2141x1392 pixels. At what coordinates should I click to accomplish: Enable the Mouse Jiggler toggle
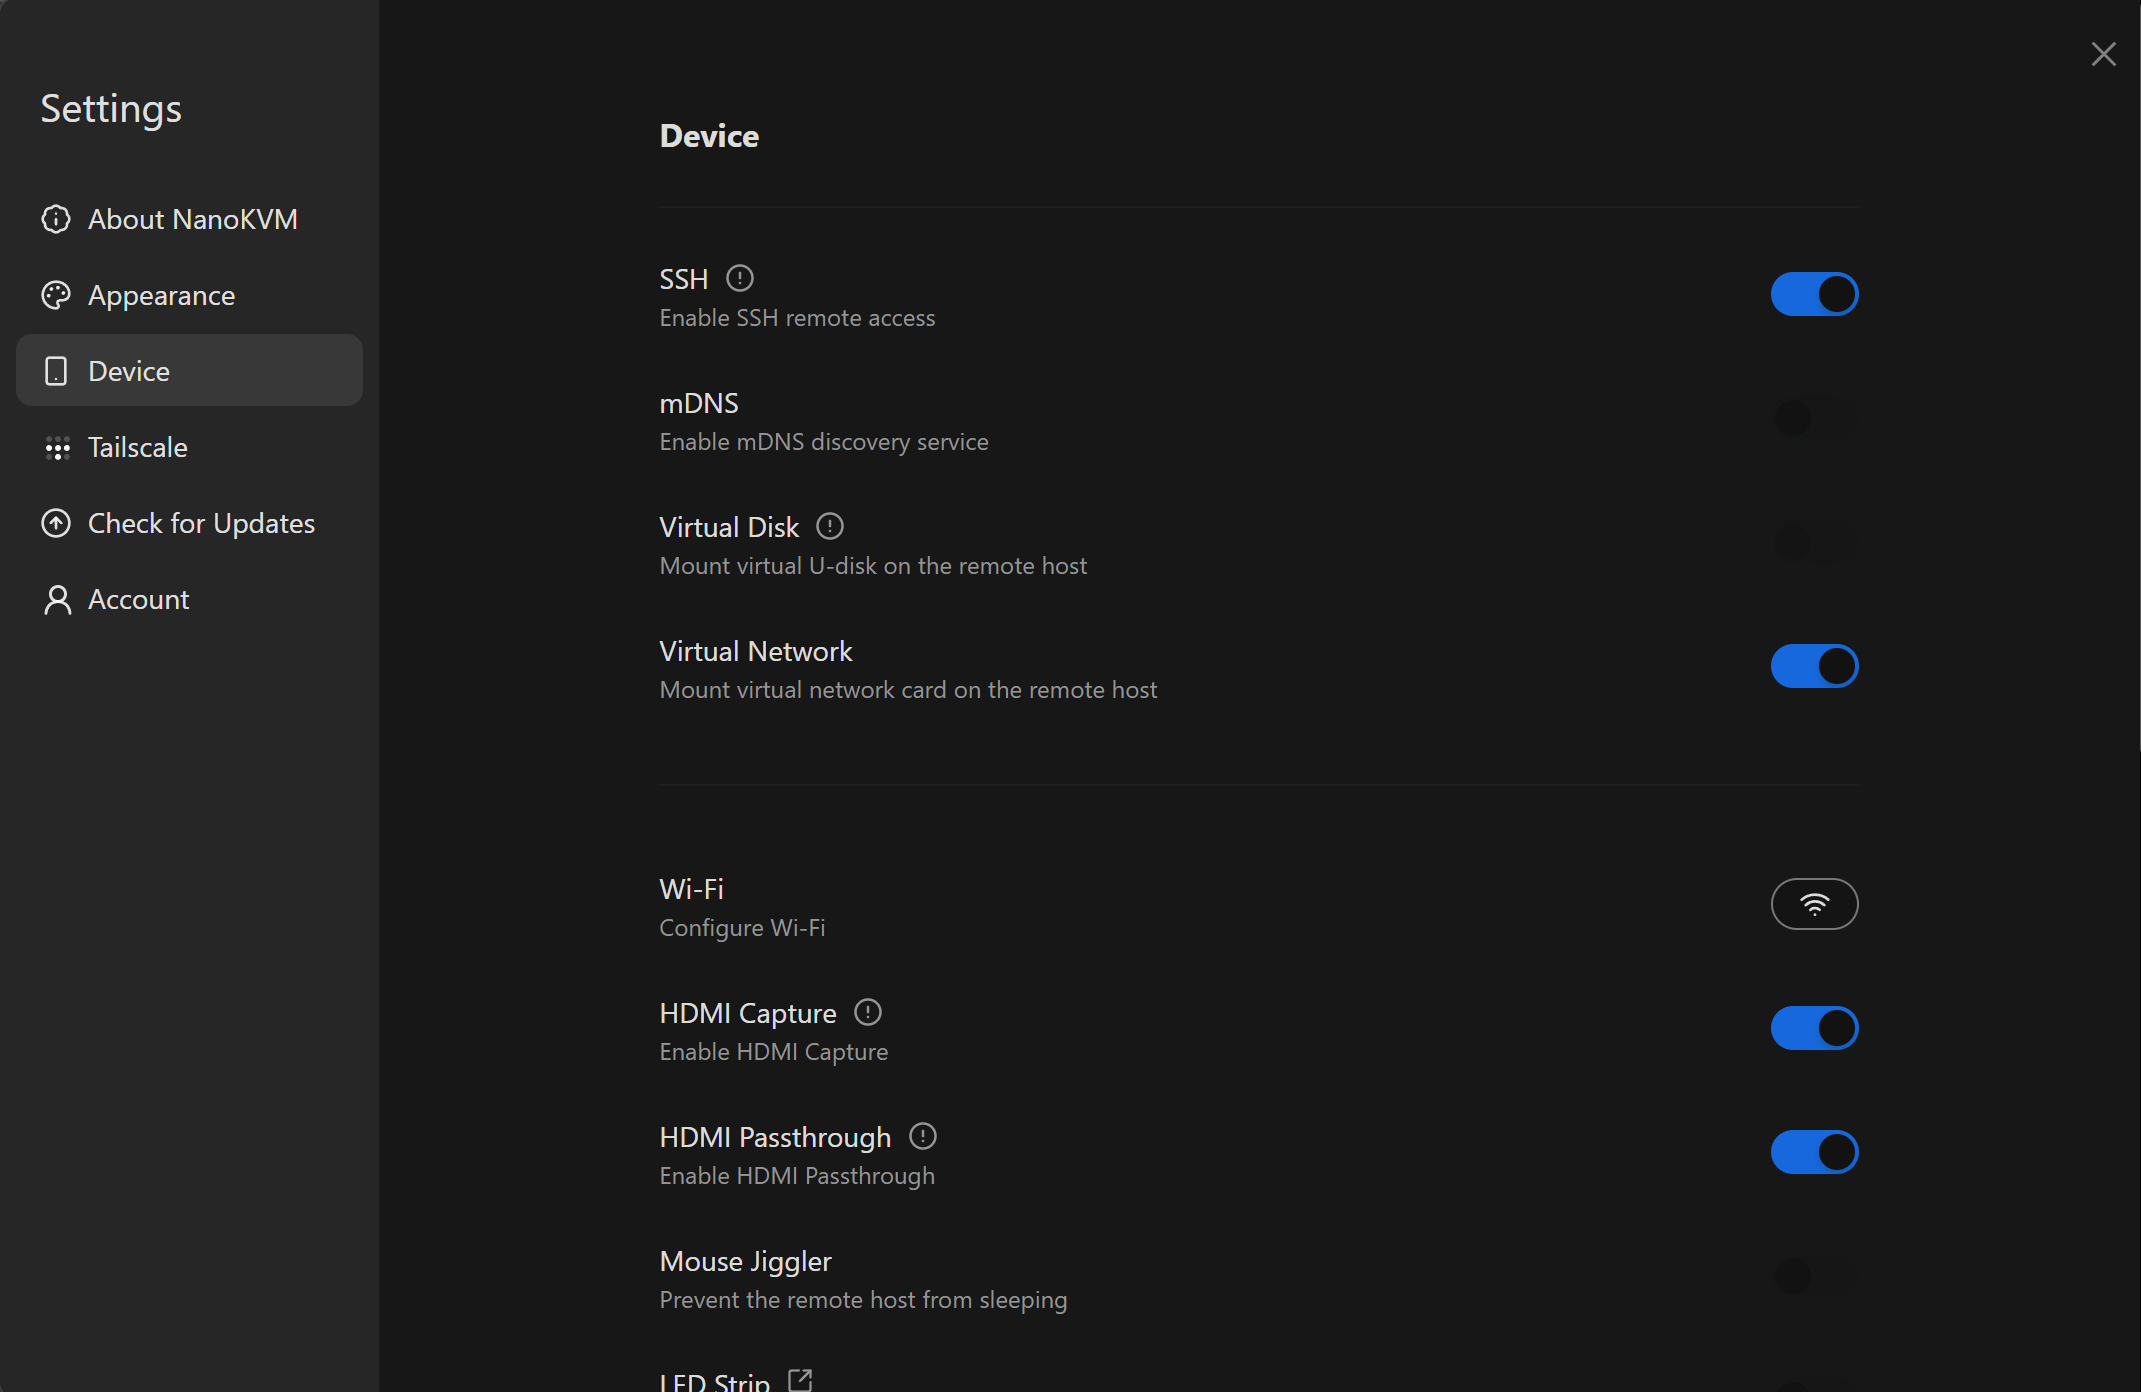tap(1814, 1276)
